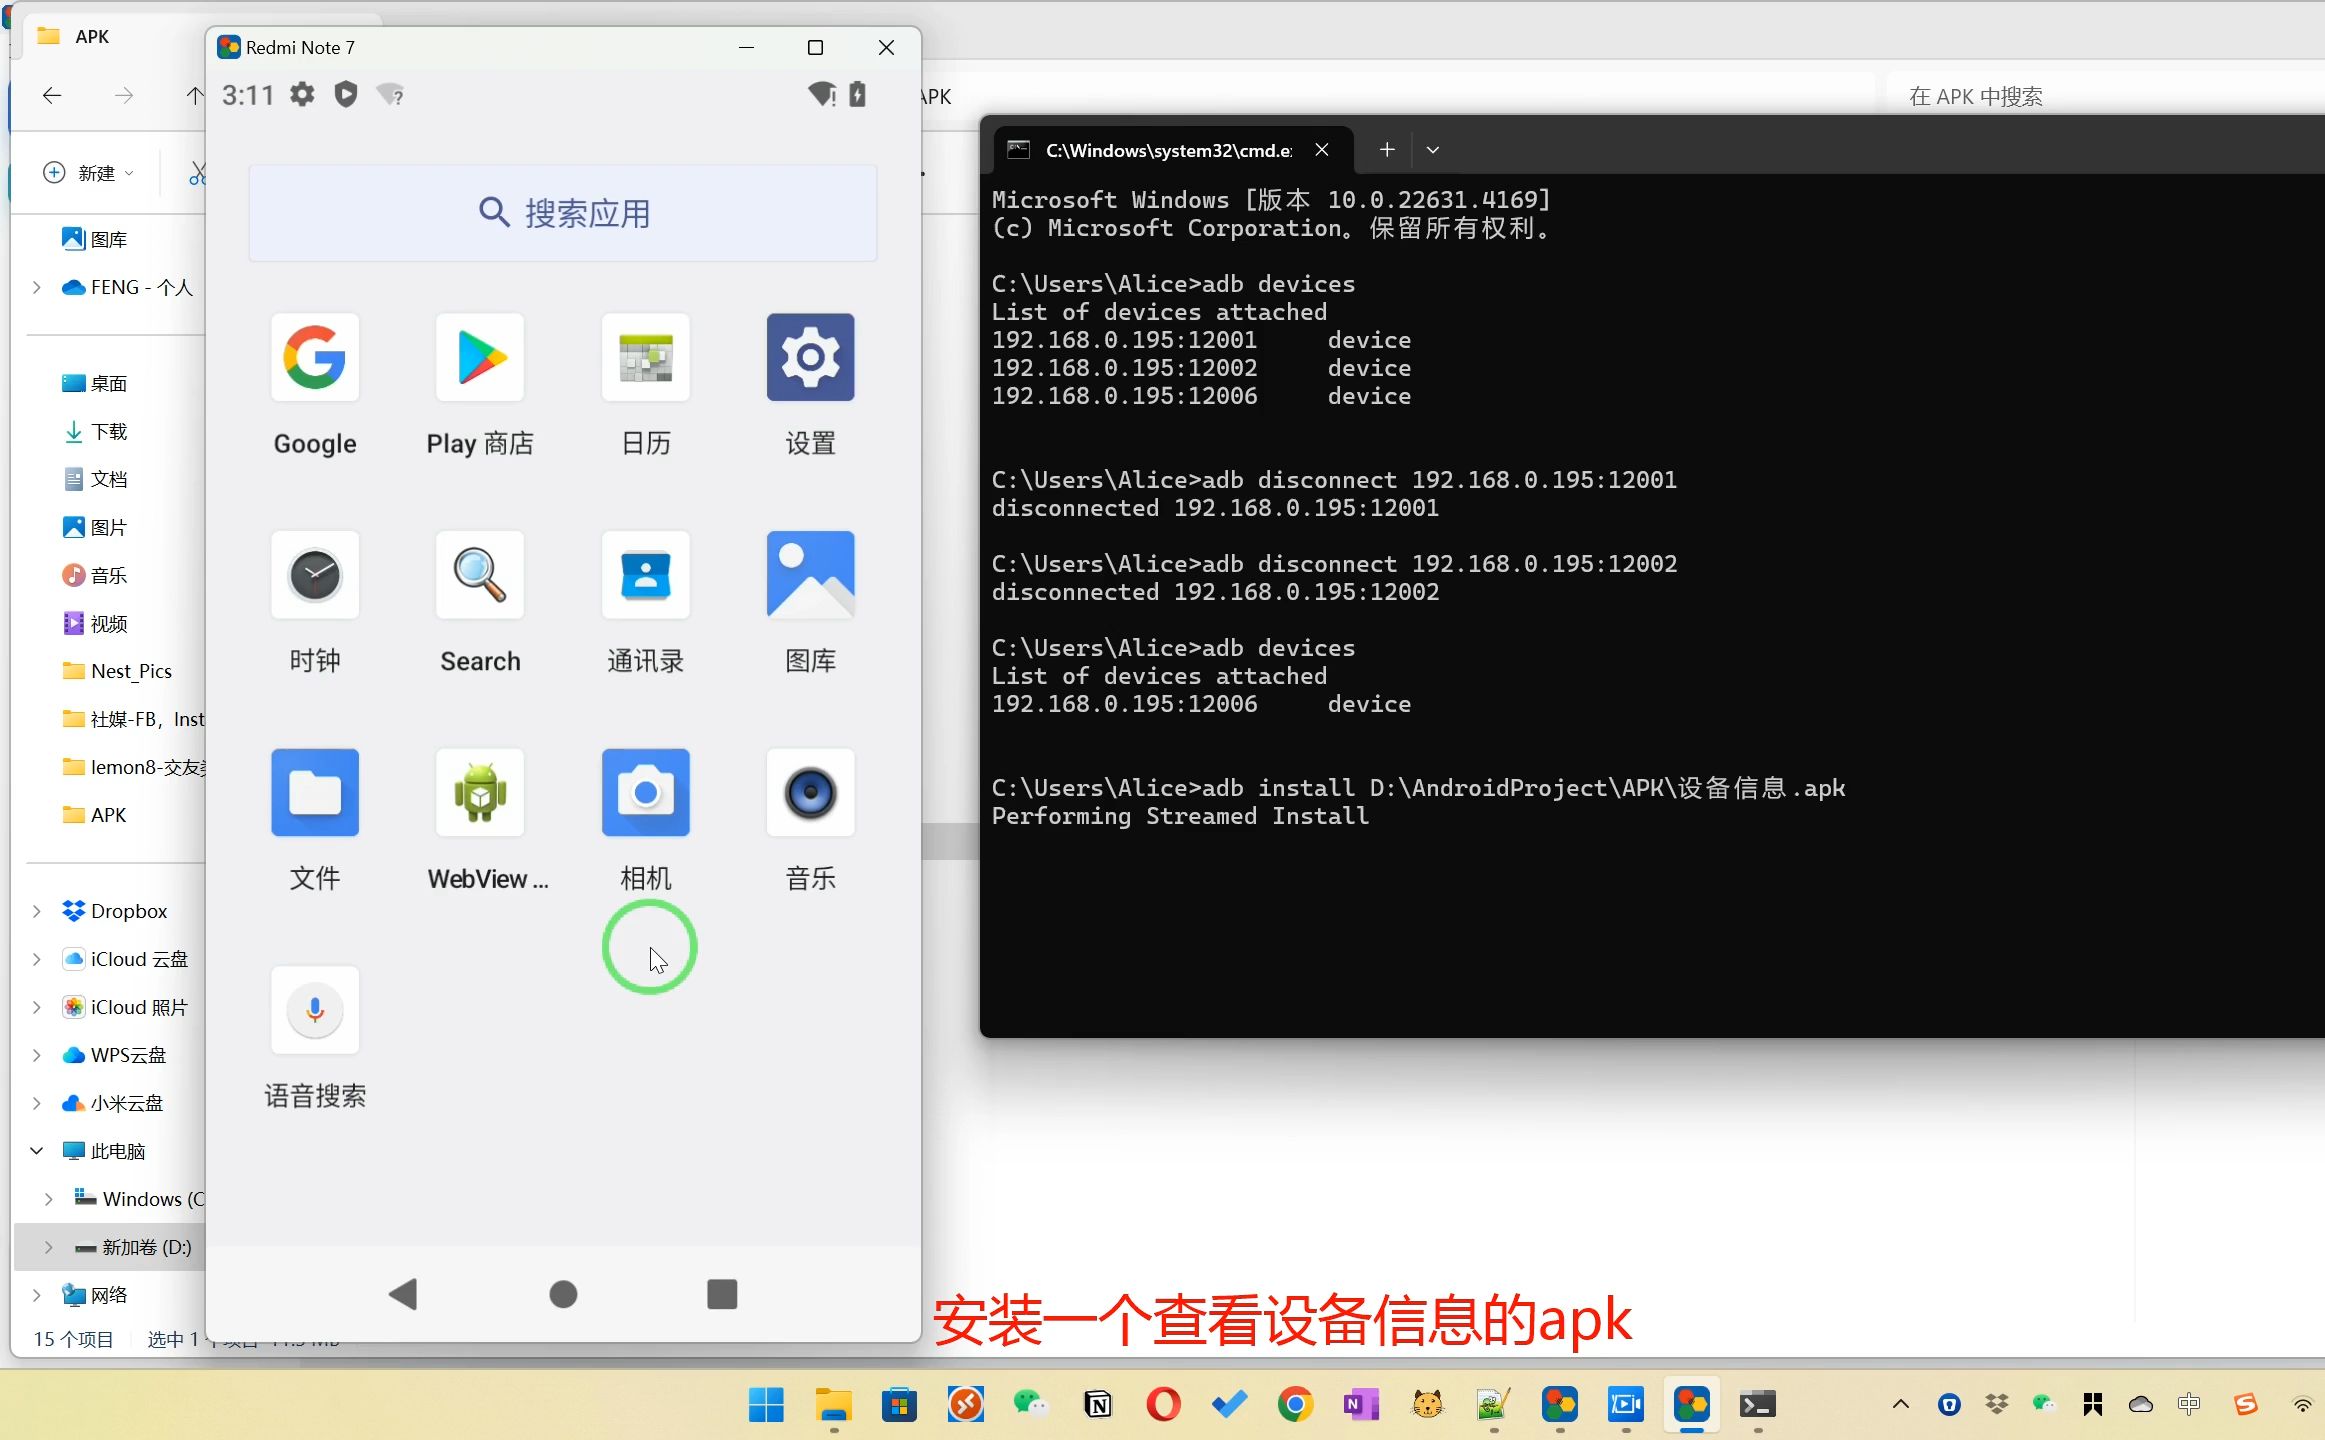Expand the FENG - 个人 OneDrive node
Viewport: 2325px width, 1440px height.
[37, 287]
